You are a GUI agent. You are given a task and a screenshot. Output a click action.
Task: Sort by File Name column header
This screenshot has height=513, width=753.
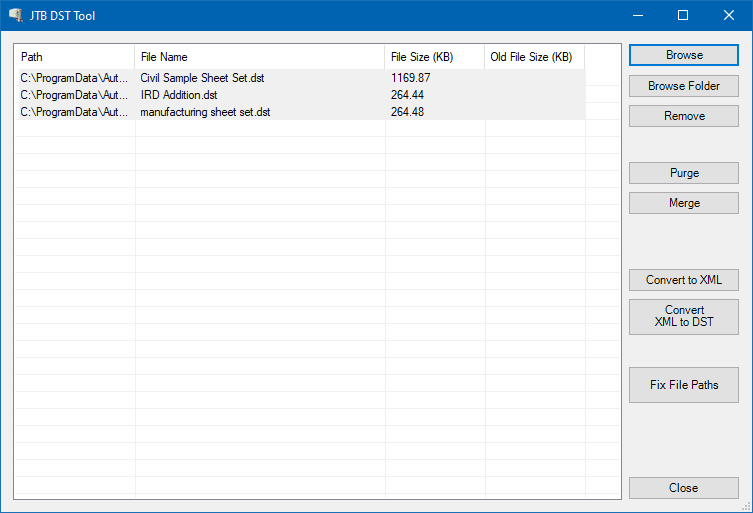260,57
